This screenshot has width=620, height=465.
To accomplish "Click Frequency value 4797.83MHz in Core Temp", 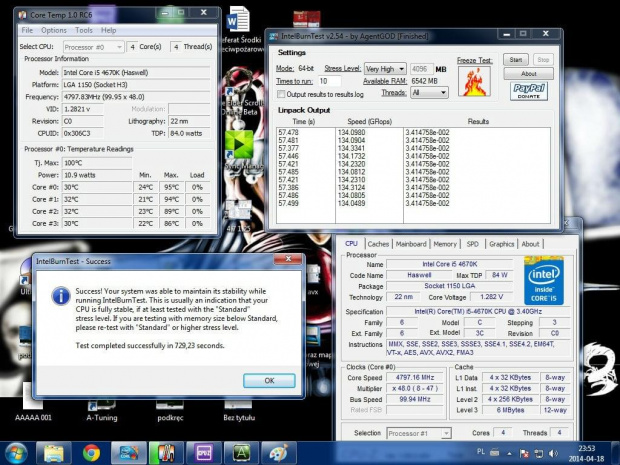I will [136, 97].
